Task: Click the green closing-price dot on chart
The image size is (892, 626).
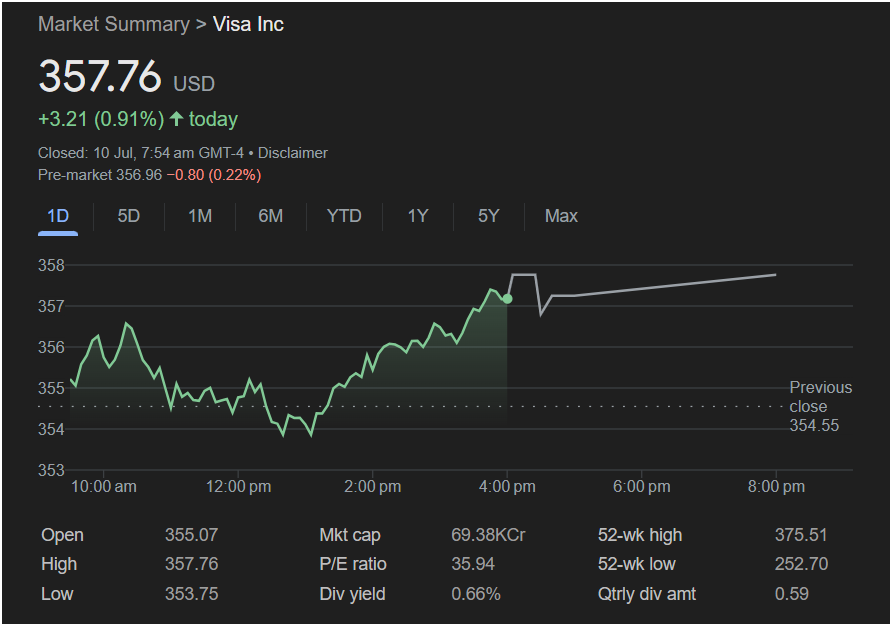Action: pyautogui.click(x=507, y=299)
